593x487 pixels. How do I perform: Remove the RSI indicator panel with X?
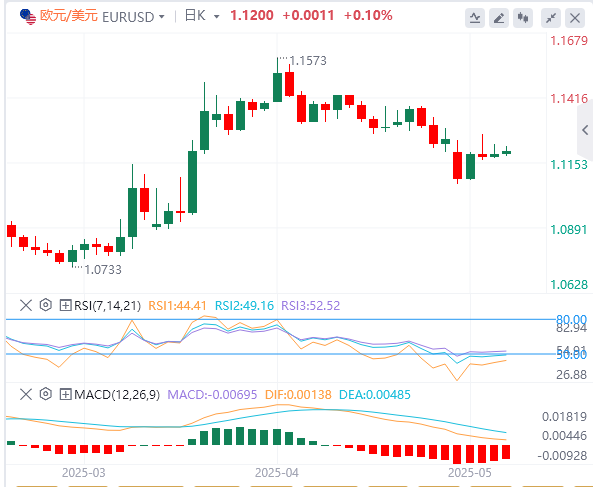[x=26, y=305]
